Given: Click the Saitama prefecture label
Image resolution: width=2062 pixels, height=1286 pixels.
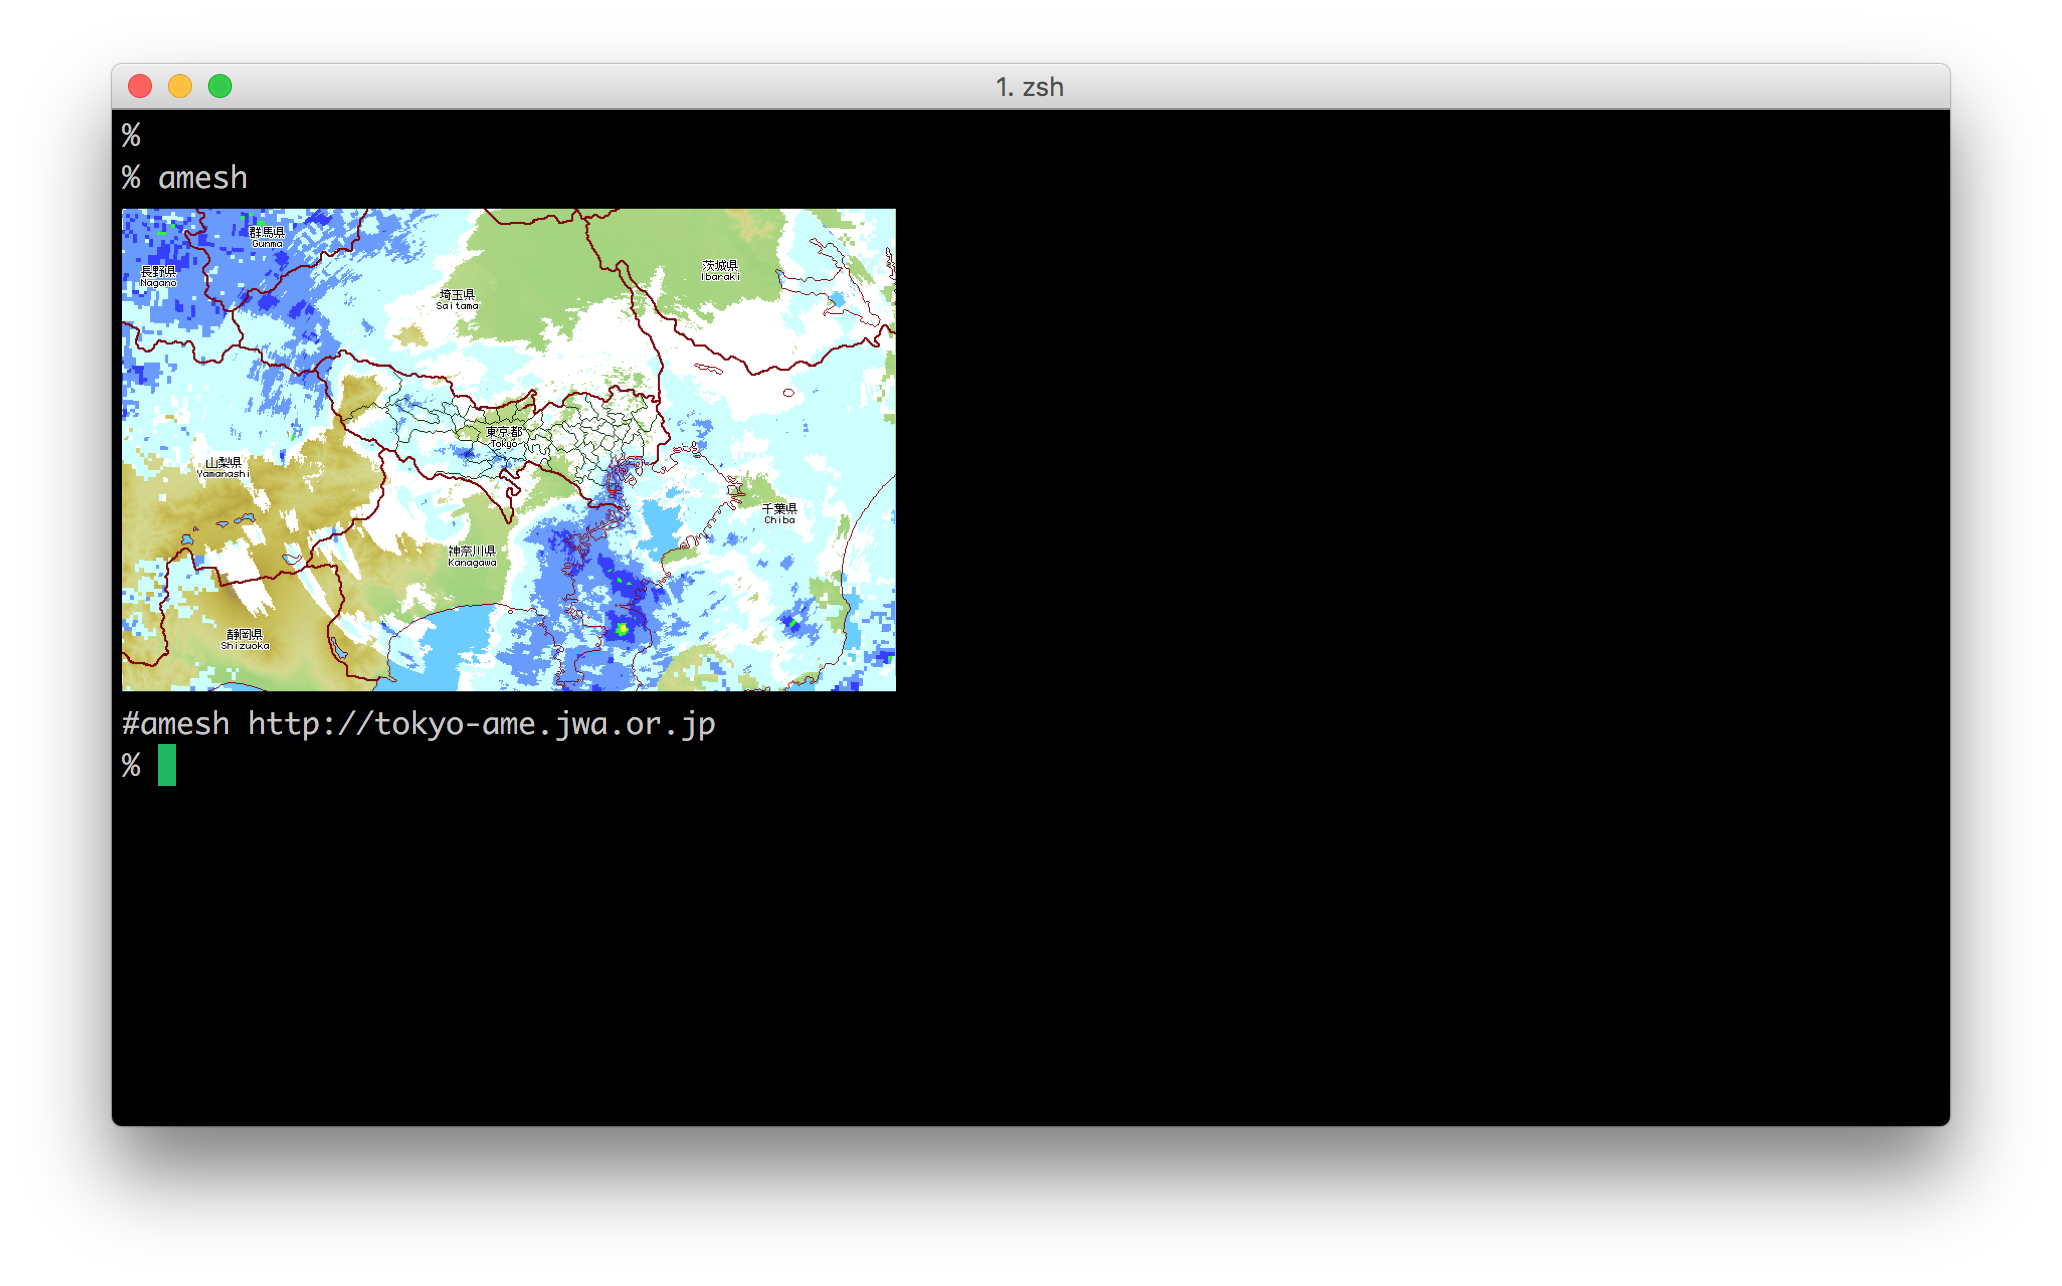Looking at the screenshot, I should tap(457, 299).
